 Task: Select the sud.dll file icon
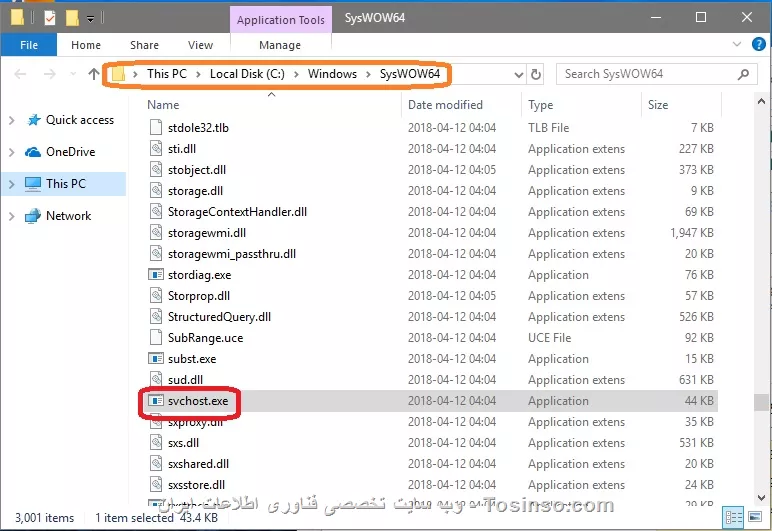156,379
